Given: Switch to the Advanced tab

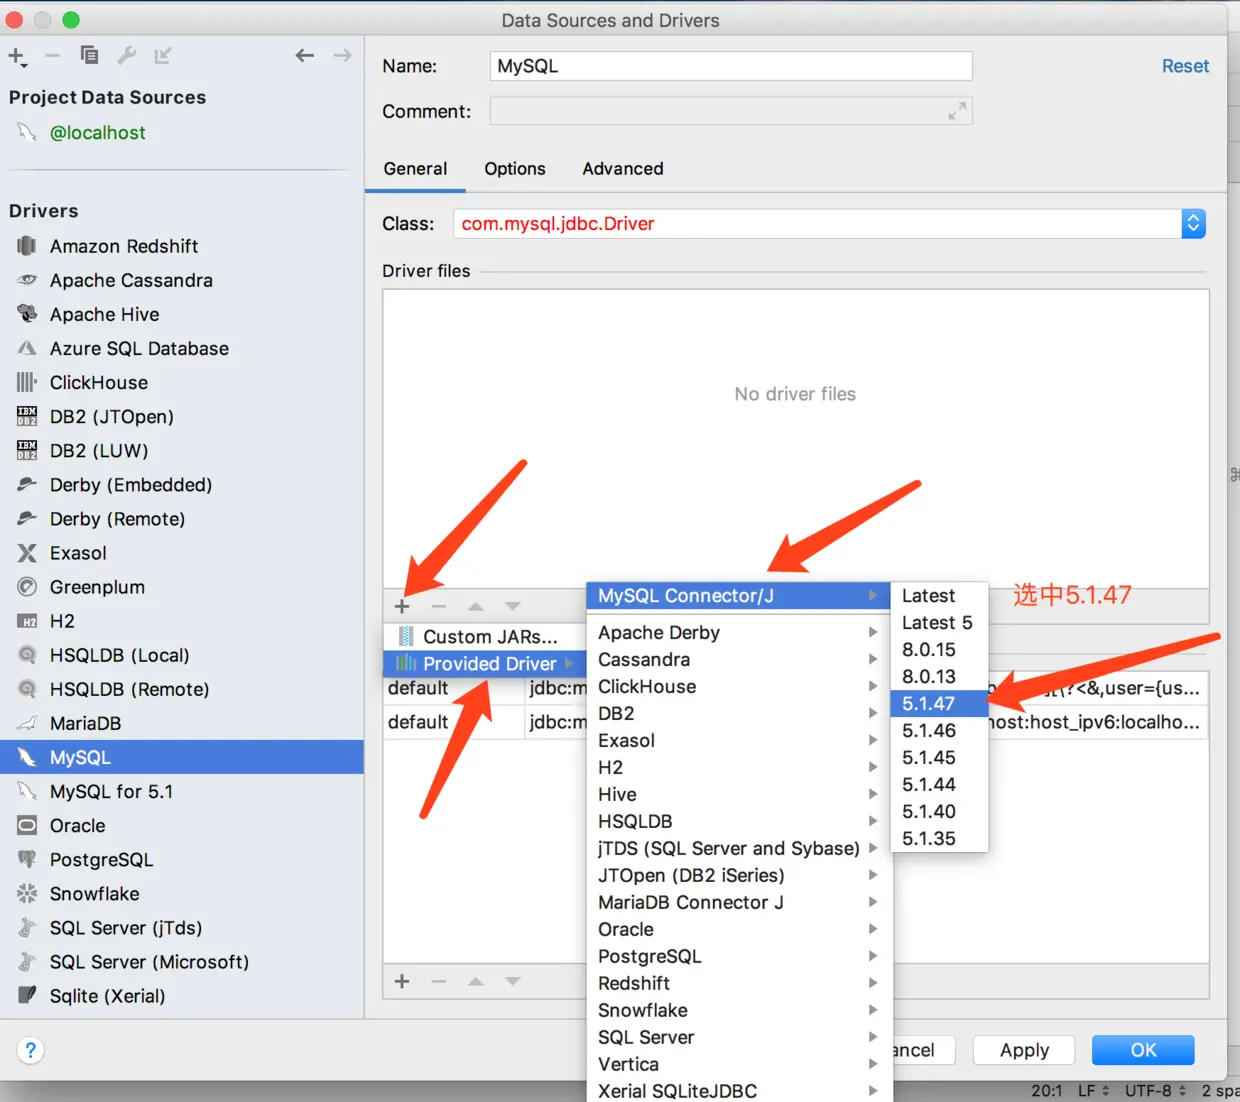Looking at the screenshot, I should tap(623, 169).
